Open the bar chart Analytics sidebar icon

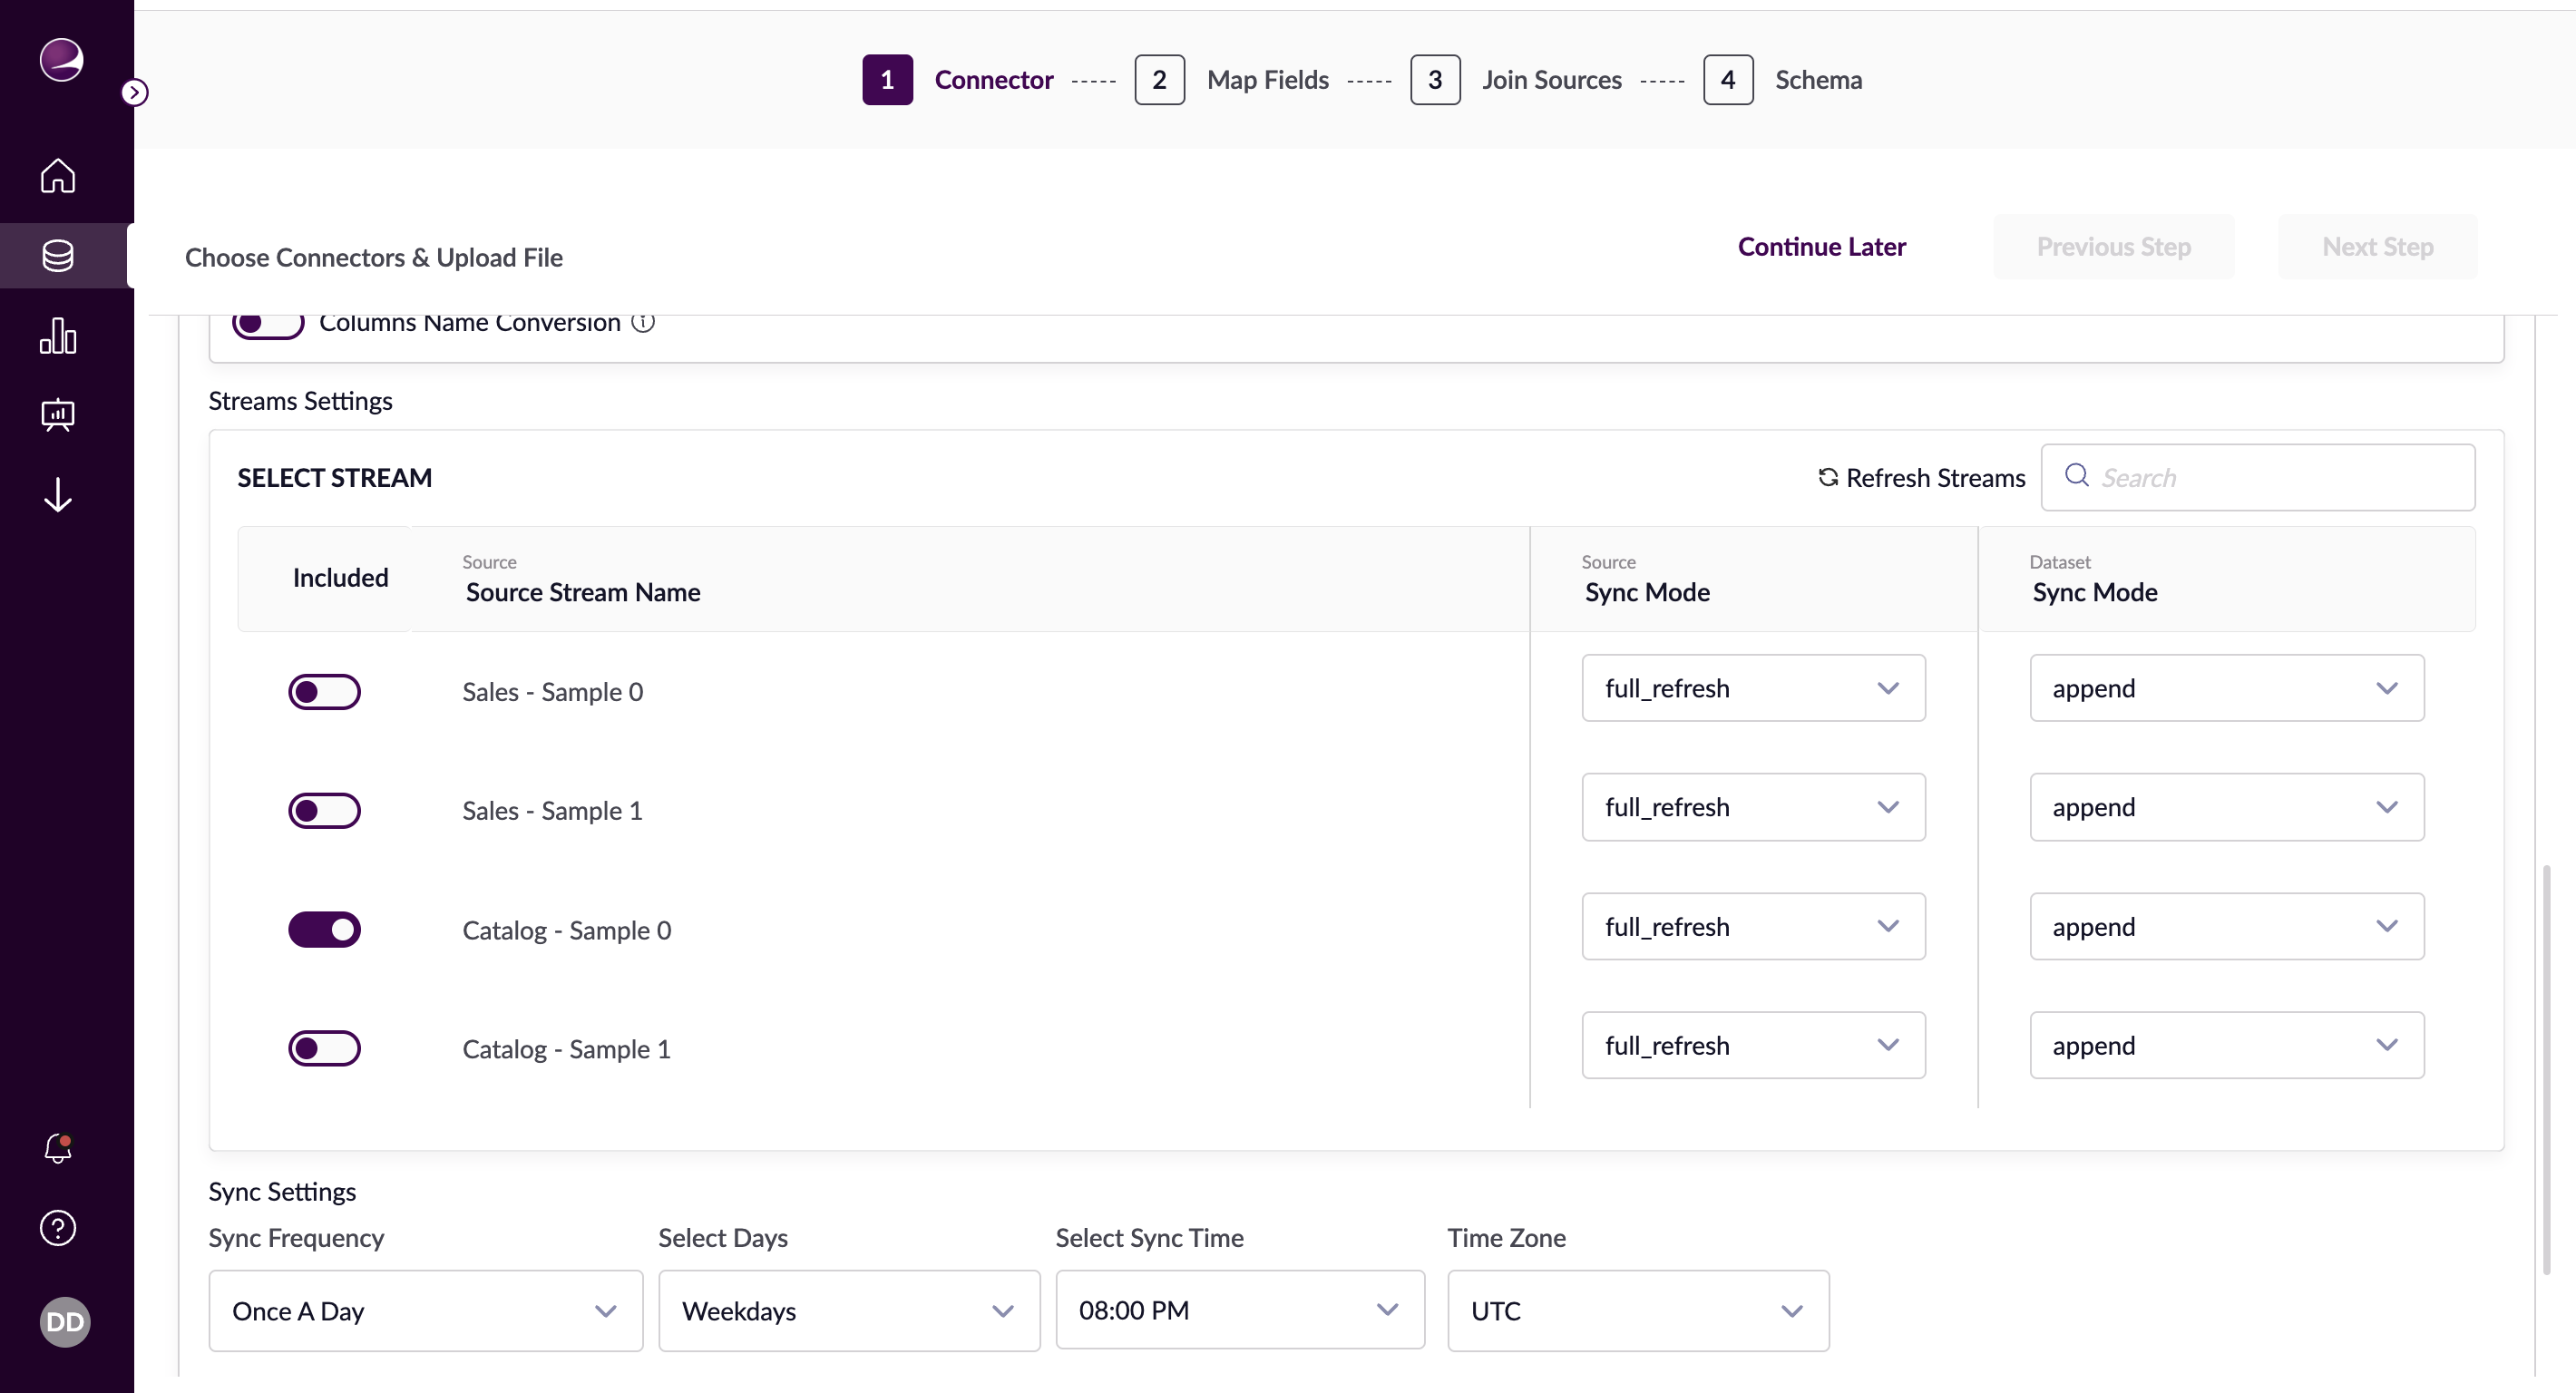pyautogui.click(x=58, y=336)
